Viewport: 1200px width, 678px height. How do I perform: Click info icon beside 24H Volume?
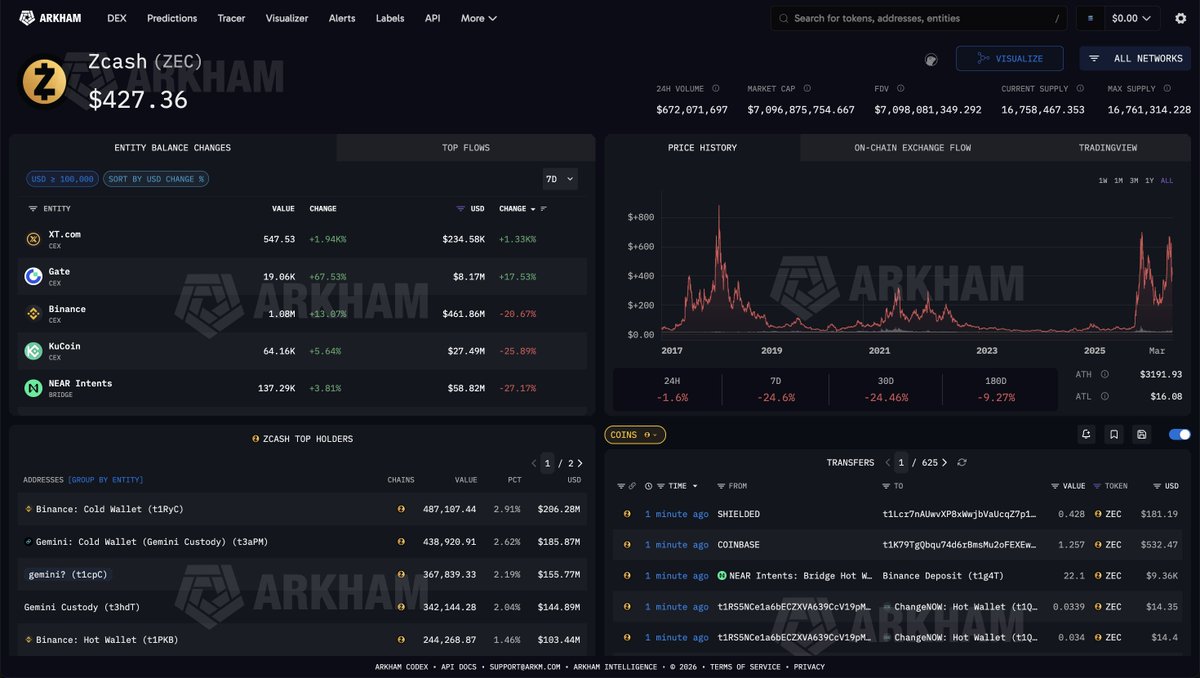coord(716,89)
